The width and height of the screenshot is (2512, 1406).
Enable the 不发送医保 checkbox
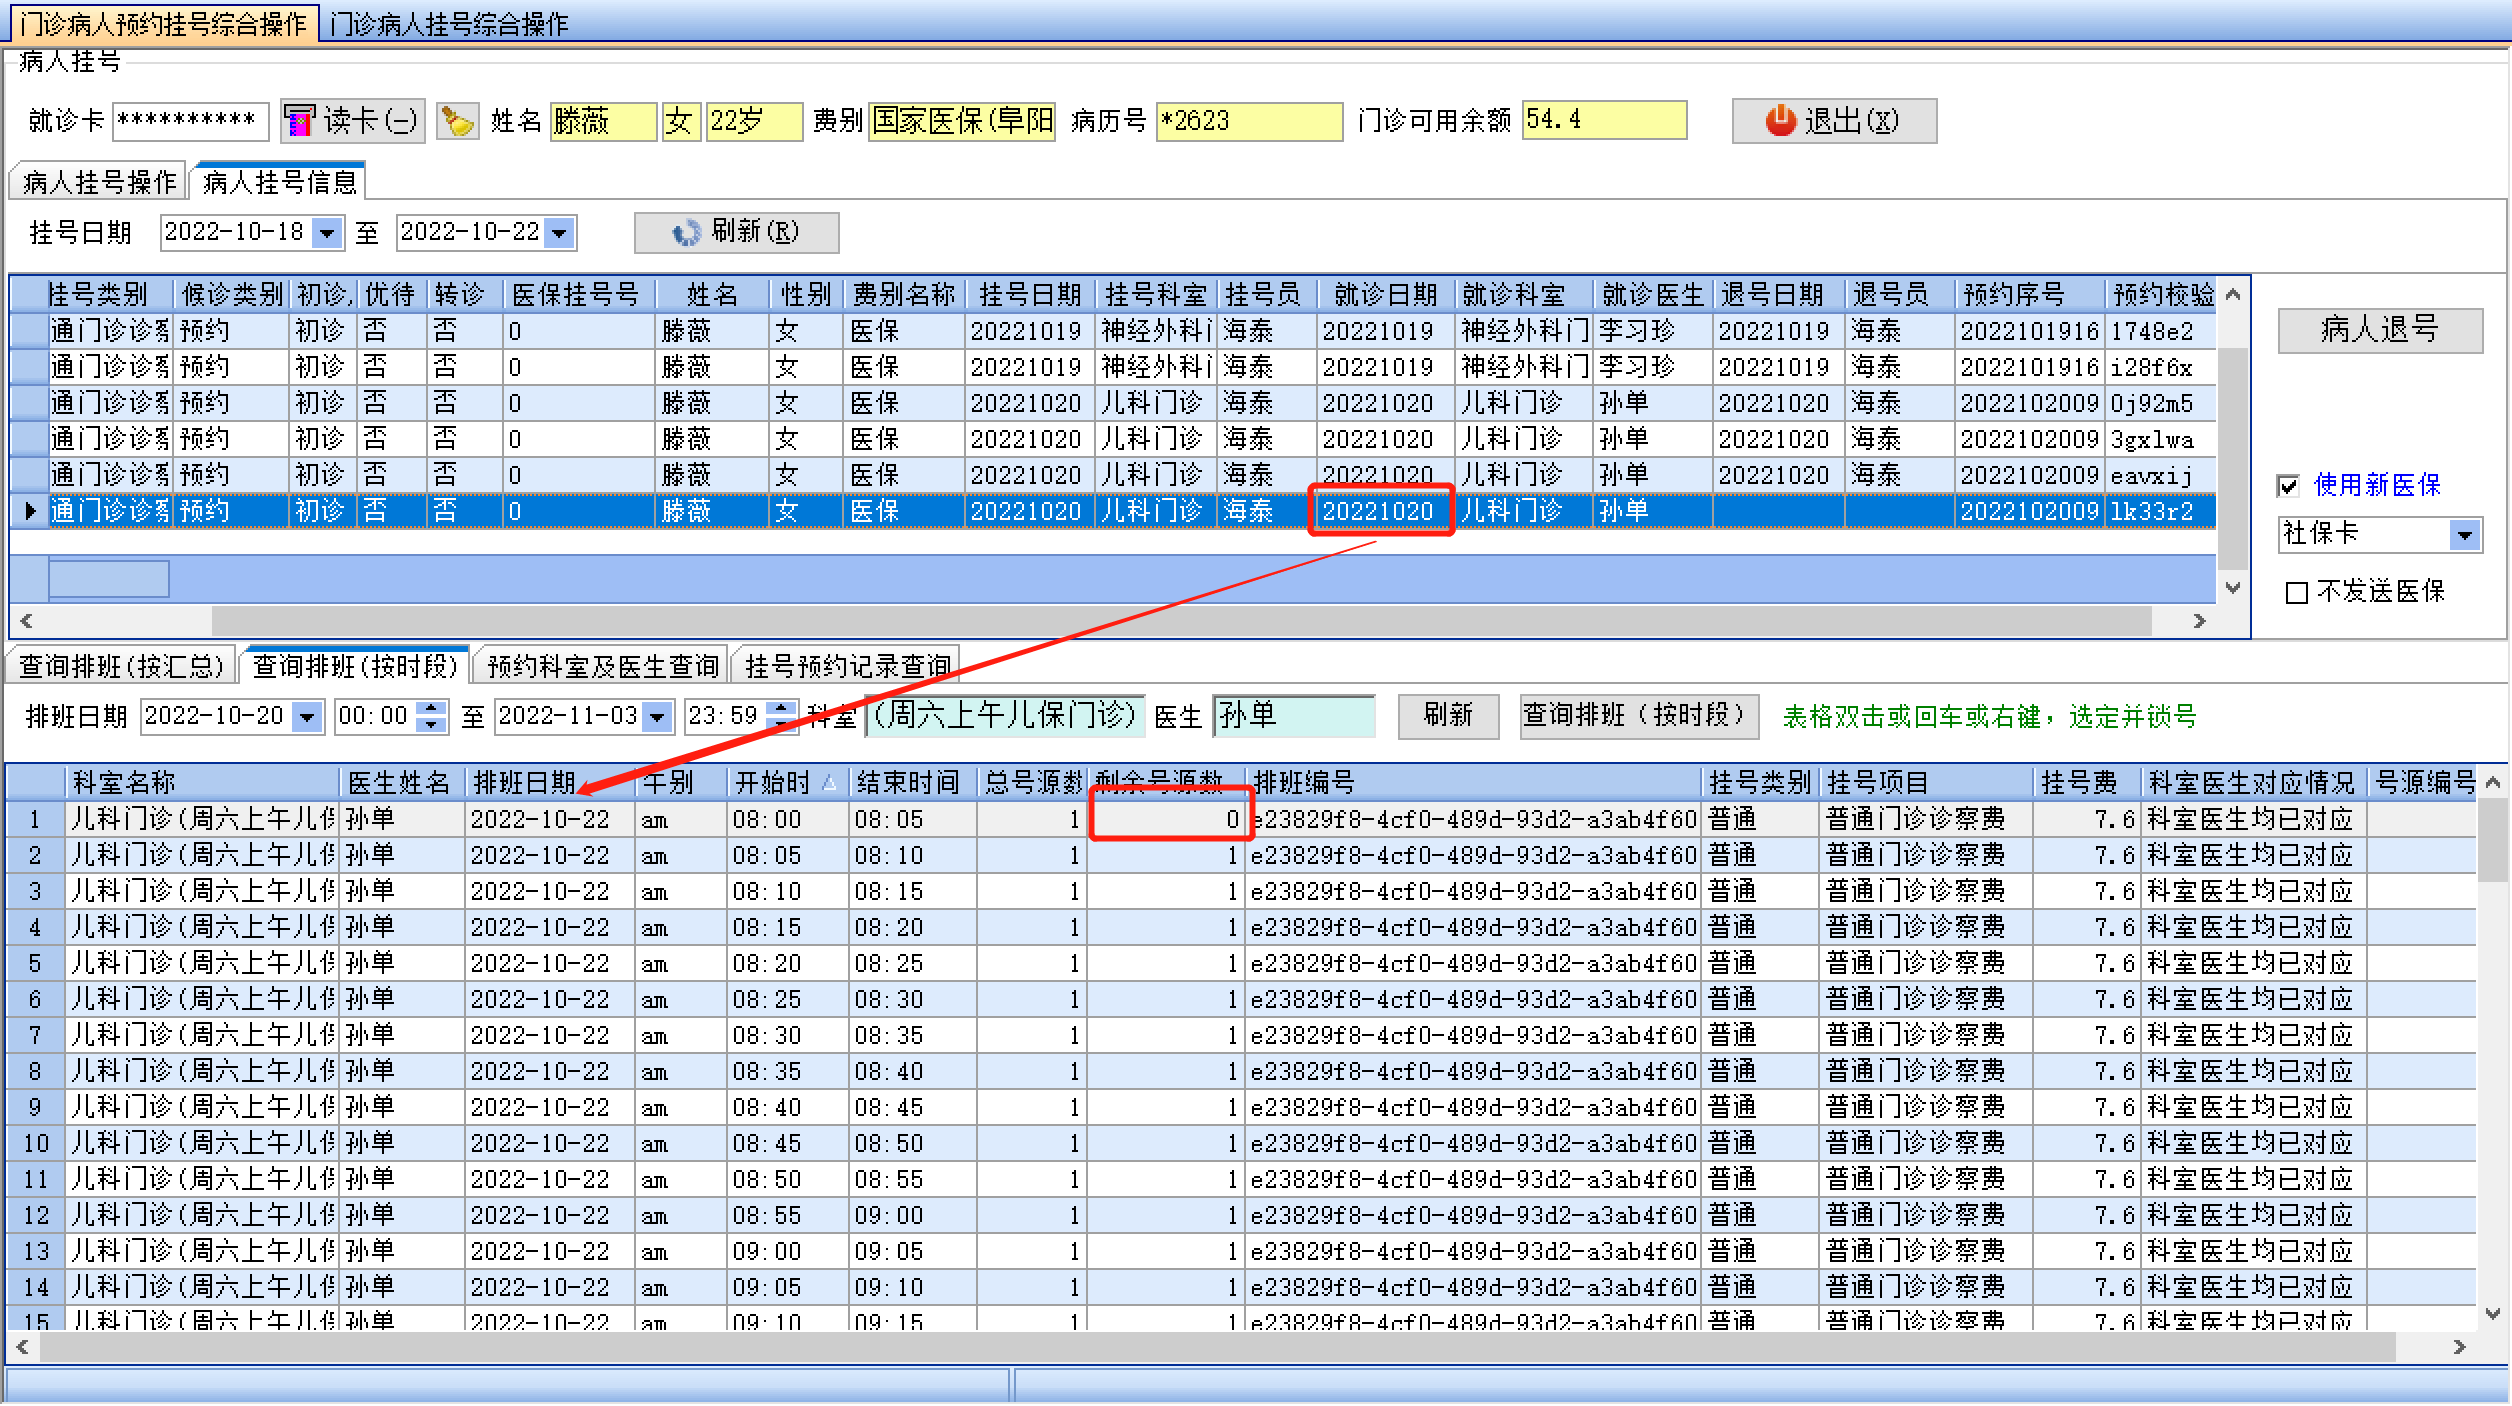pos(2297,593)
